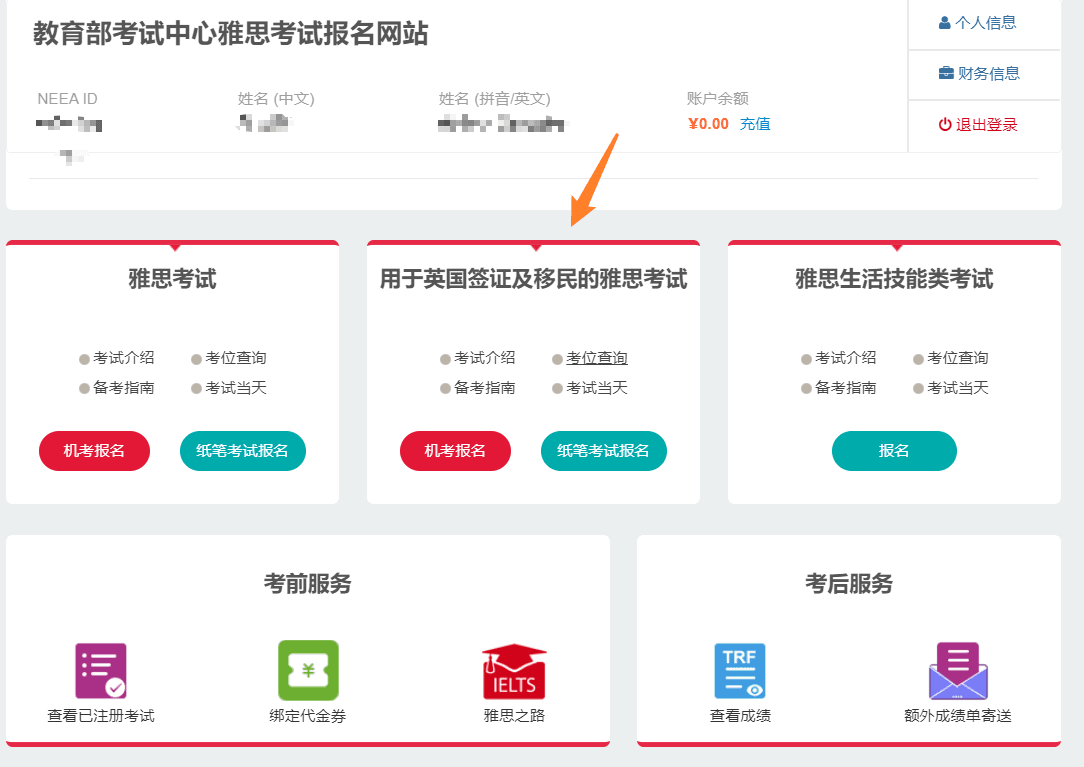The image size is (1084, 767).
Task: Click 纸笔考试报名 under 雅思考试
Action: click(x=243, y=451)
